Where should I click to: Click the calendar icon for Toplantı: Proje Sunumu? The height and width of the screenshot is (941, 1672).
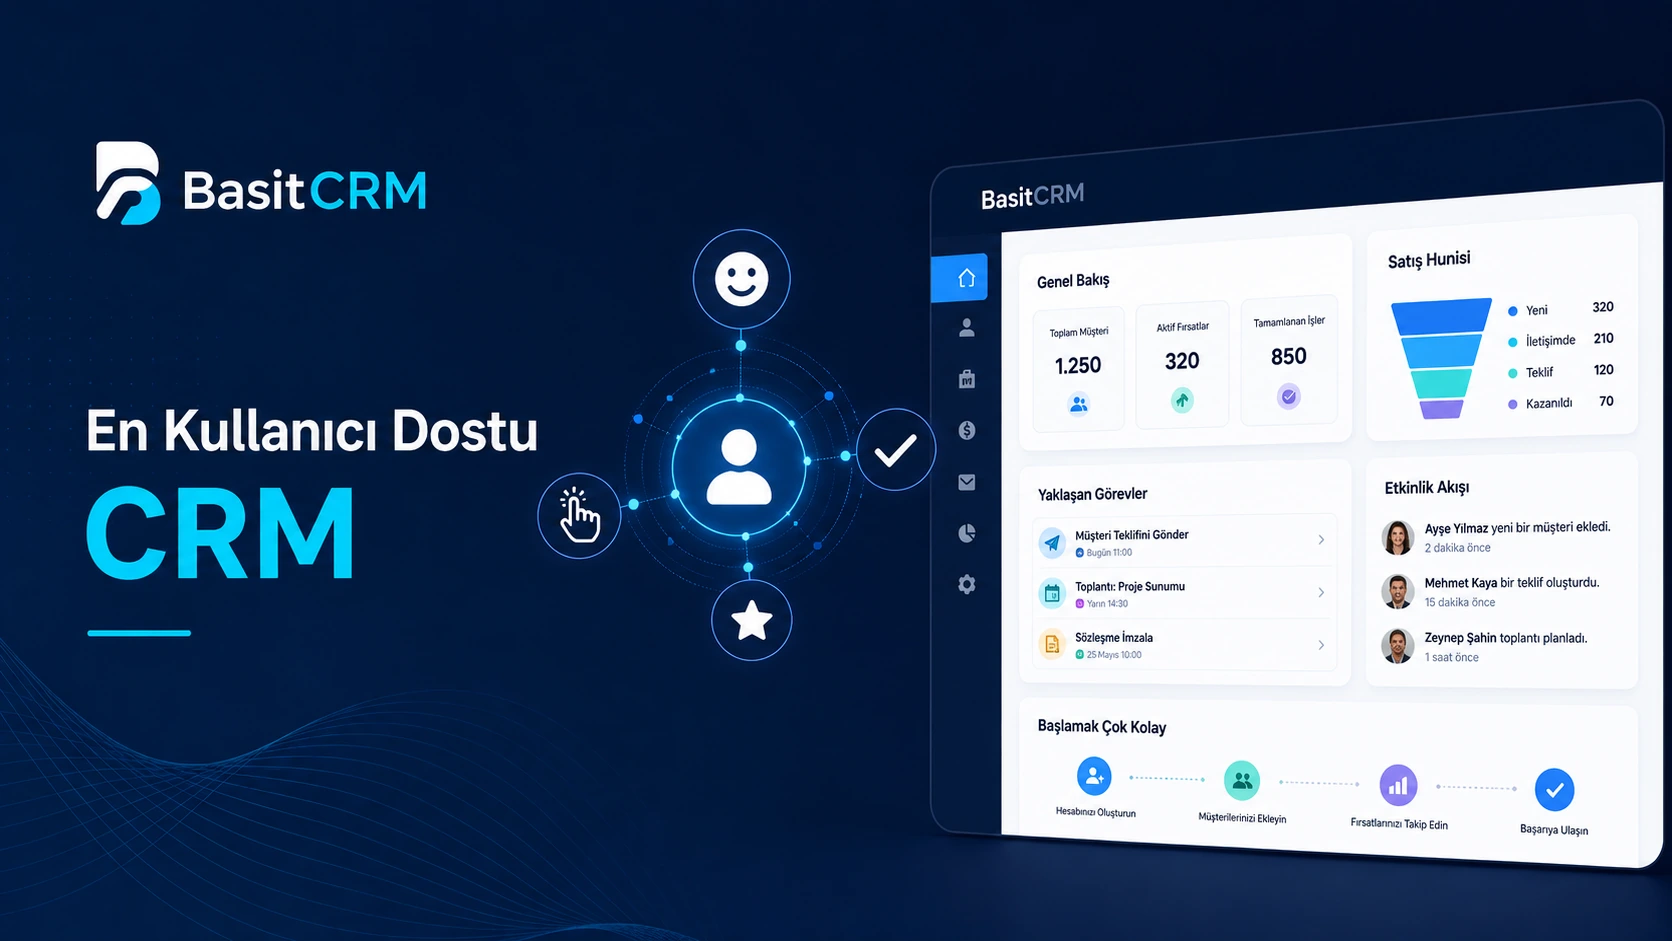(x=1052, y=593)
